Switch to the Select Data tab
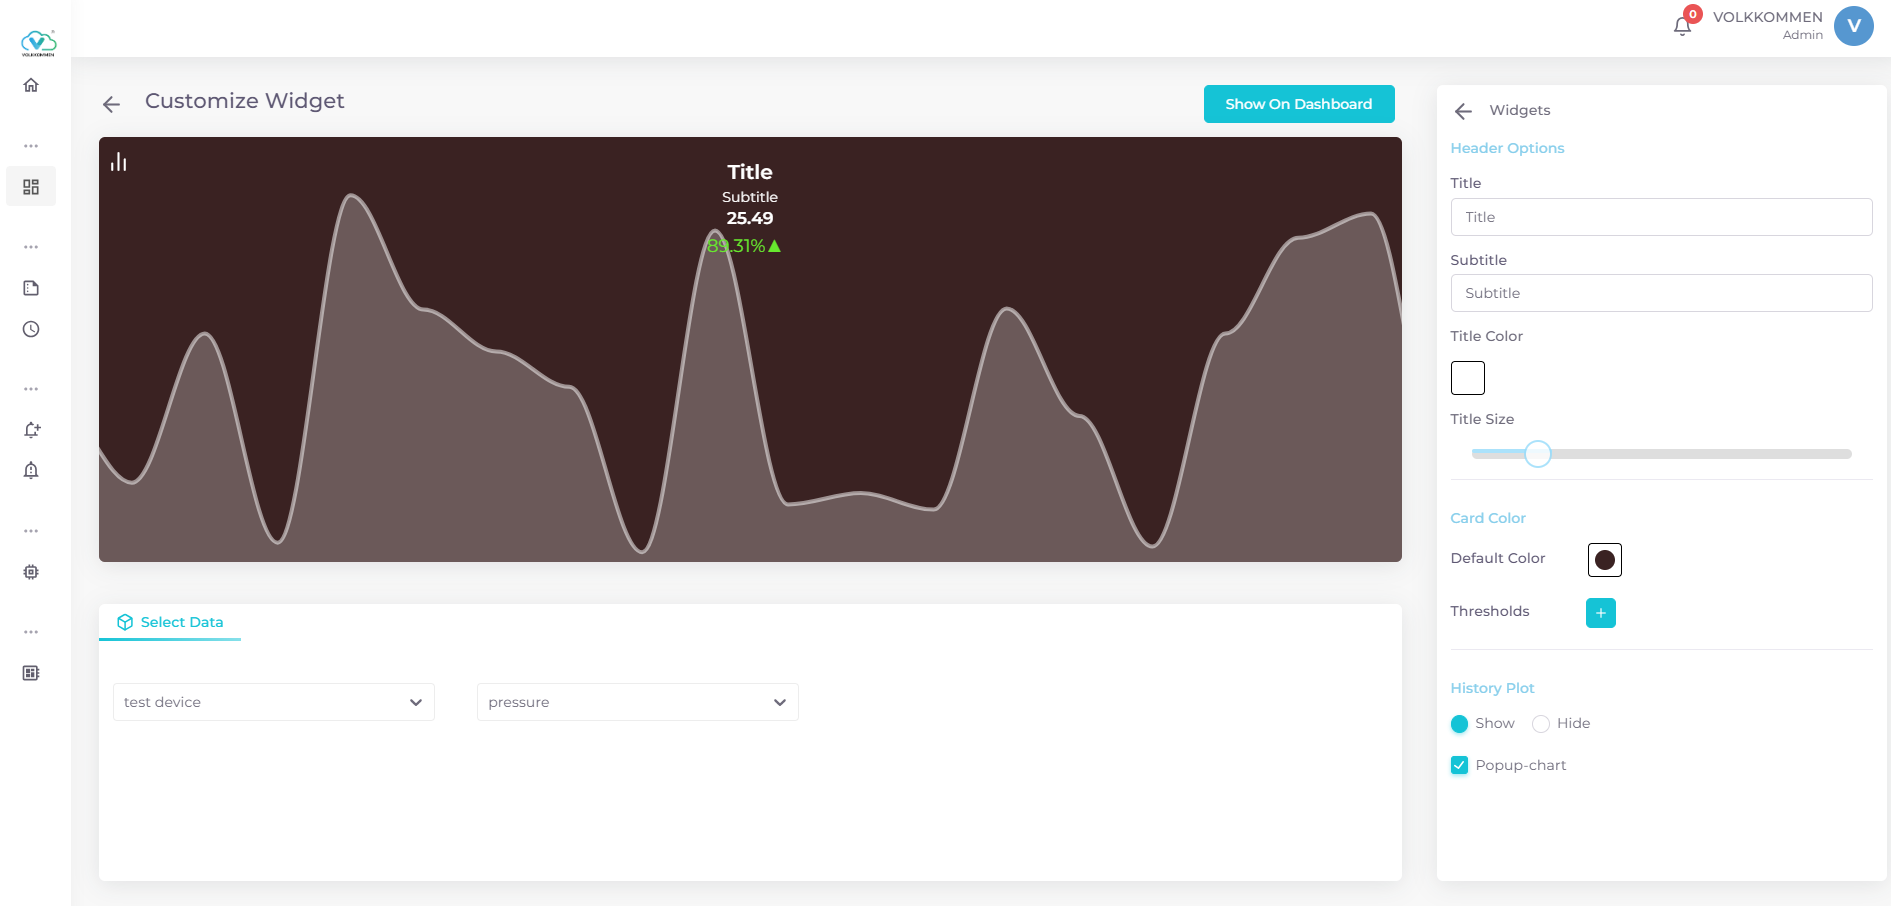The image size is (1891, 906). tap(170, 622)
